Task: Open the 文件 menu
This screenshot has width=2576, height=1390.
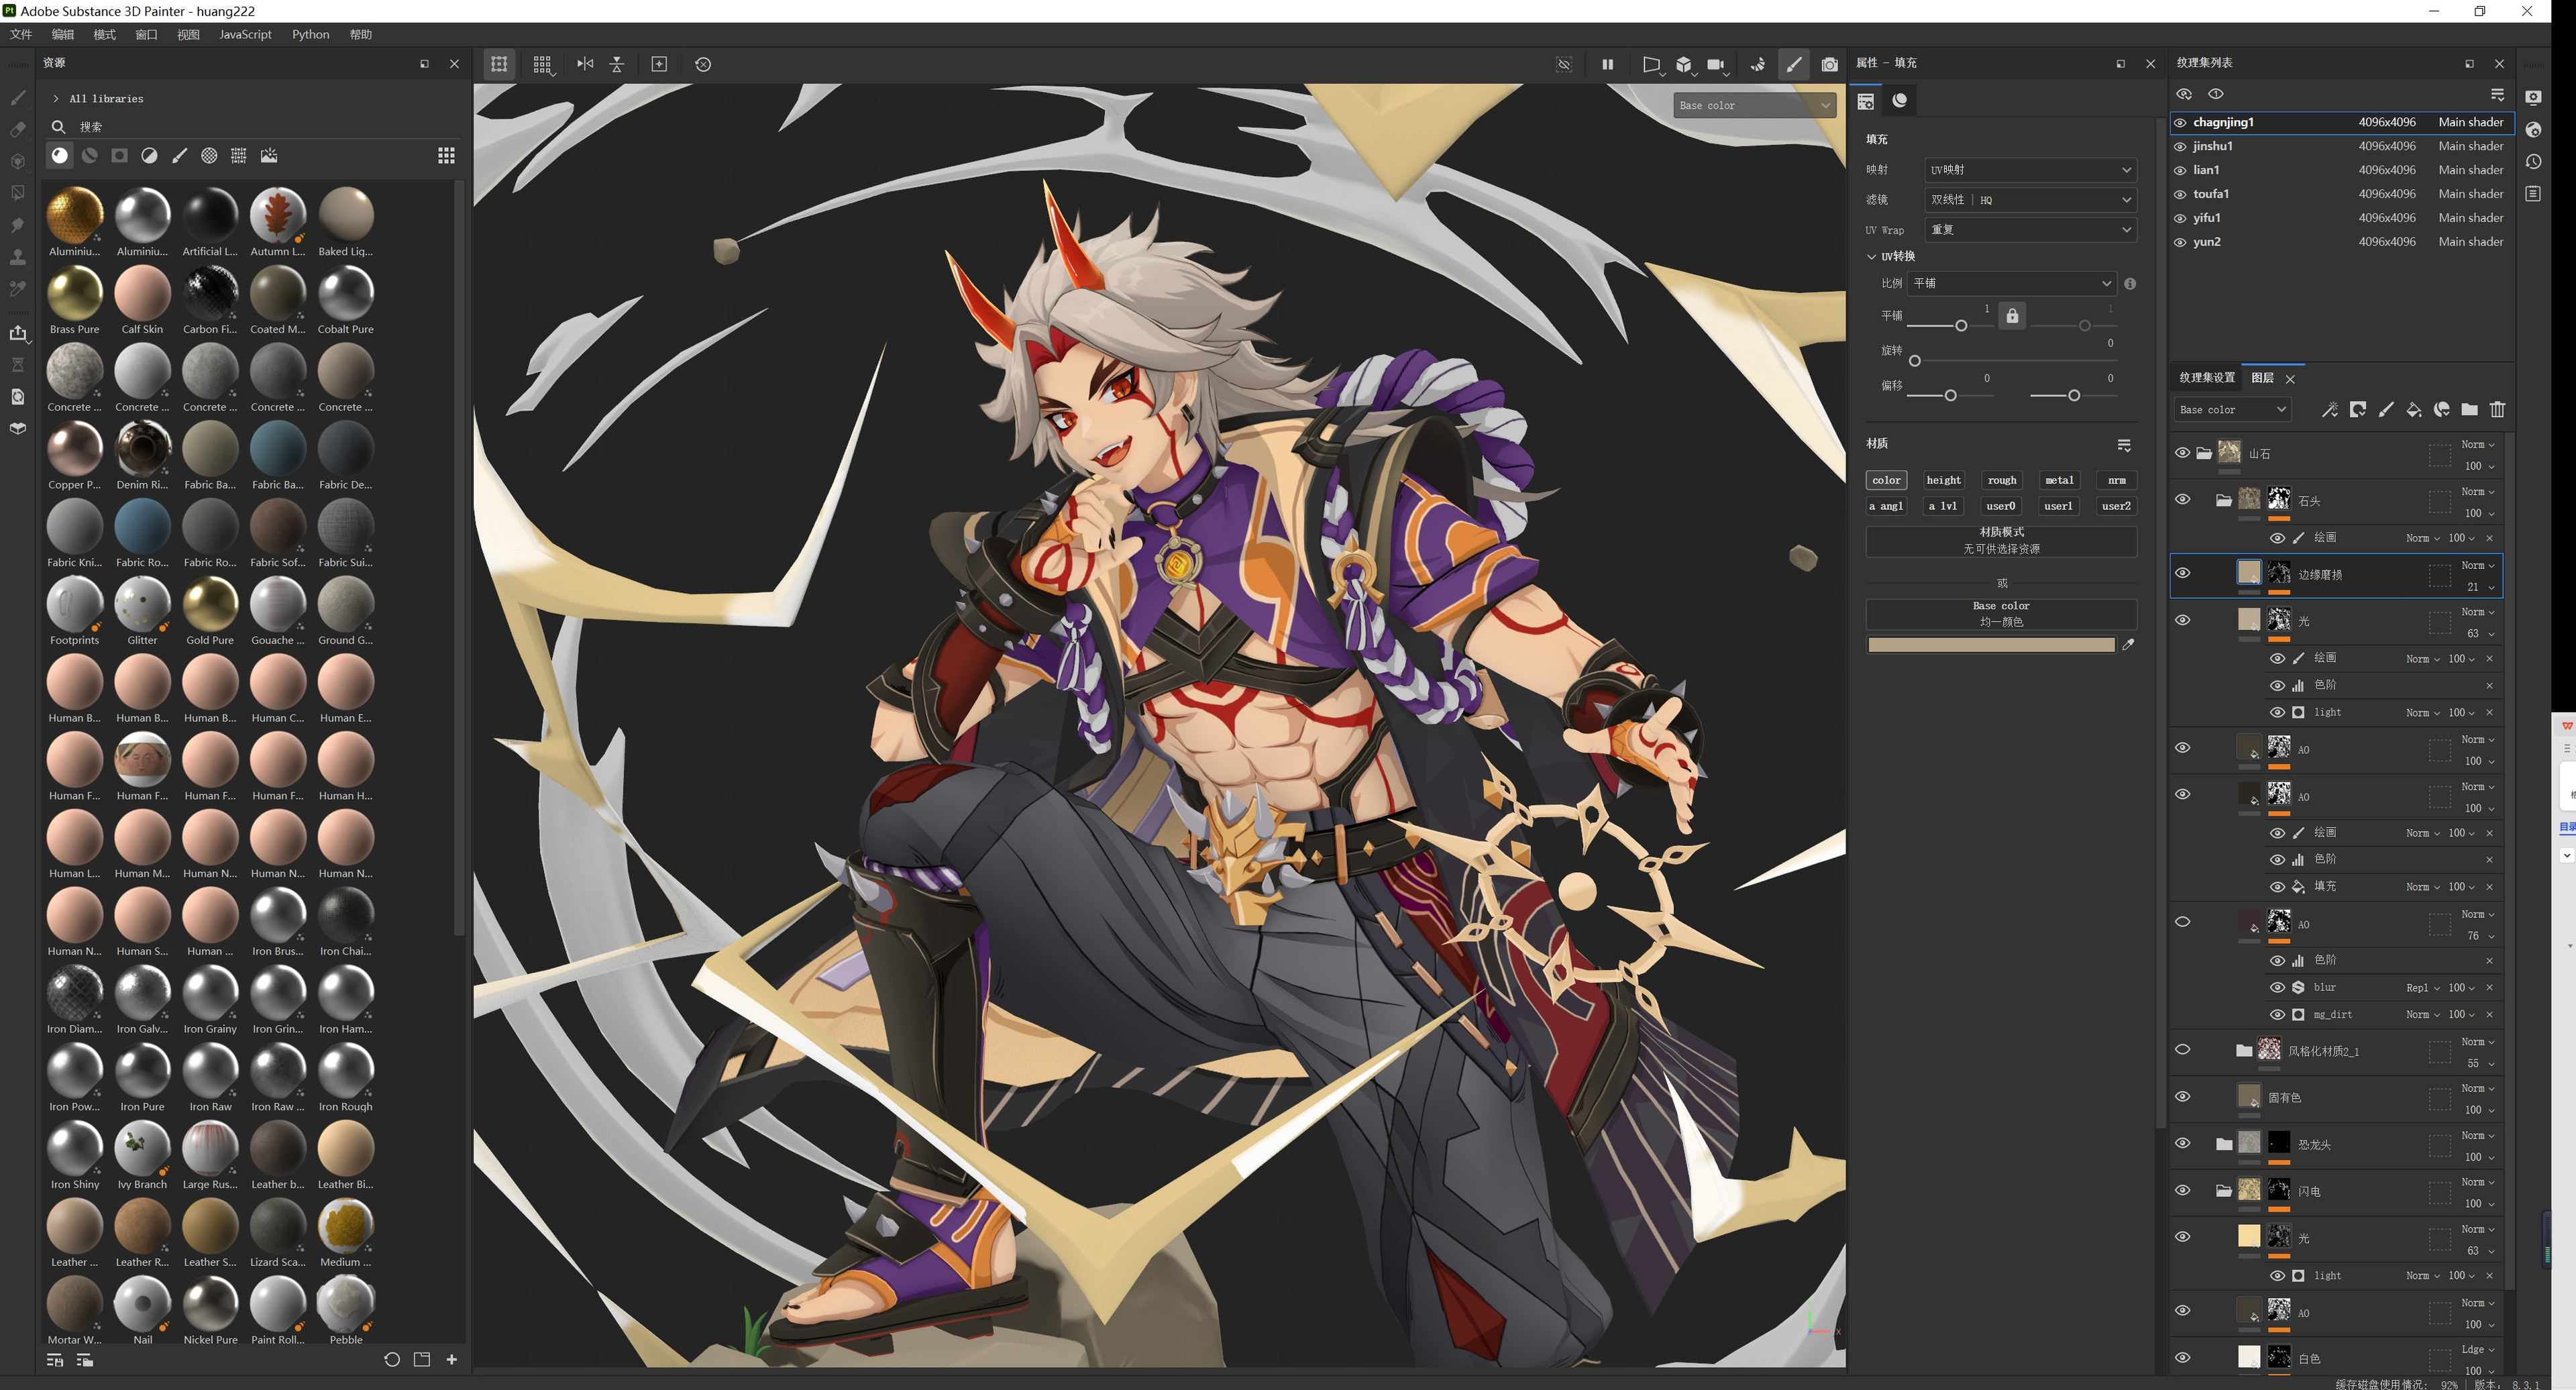Action: [21, 34]
